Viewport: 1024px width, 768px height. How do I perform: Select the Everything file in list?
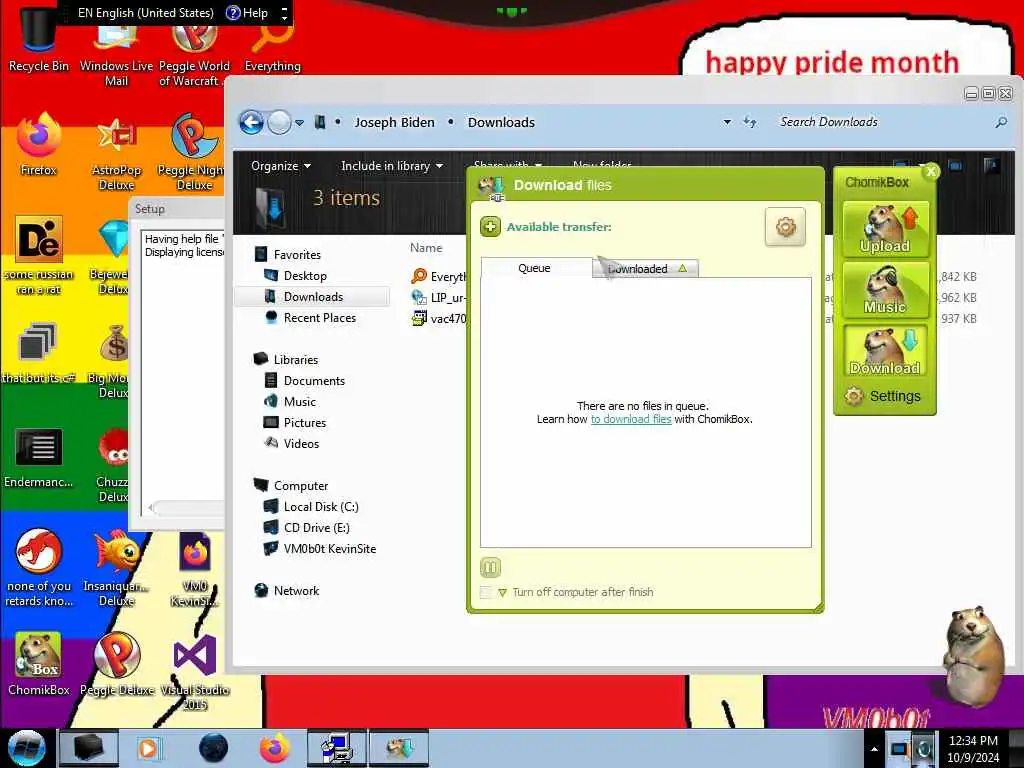[x=439, y=276]
